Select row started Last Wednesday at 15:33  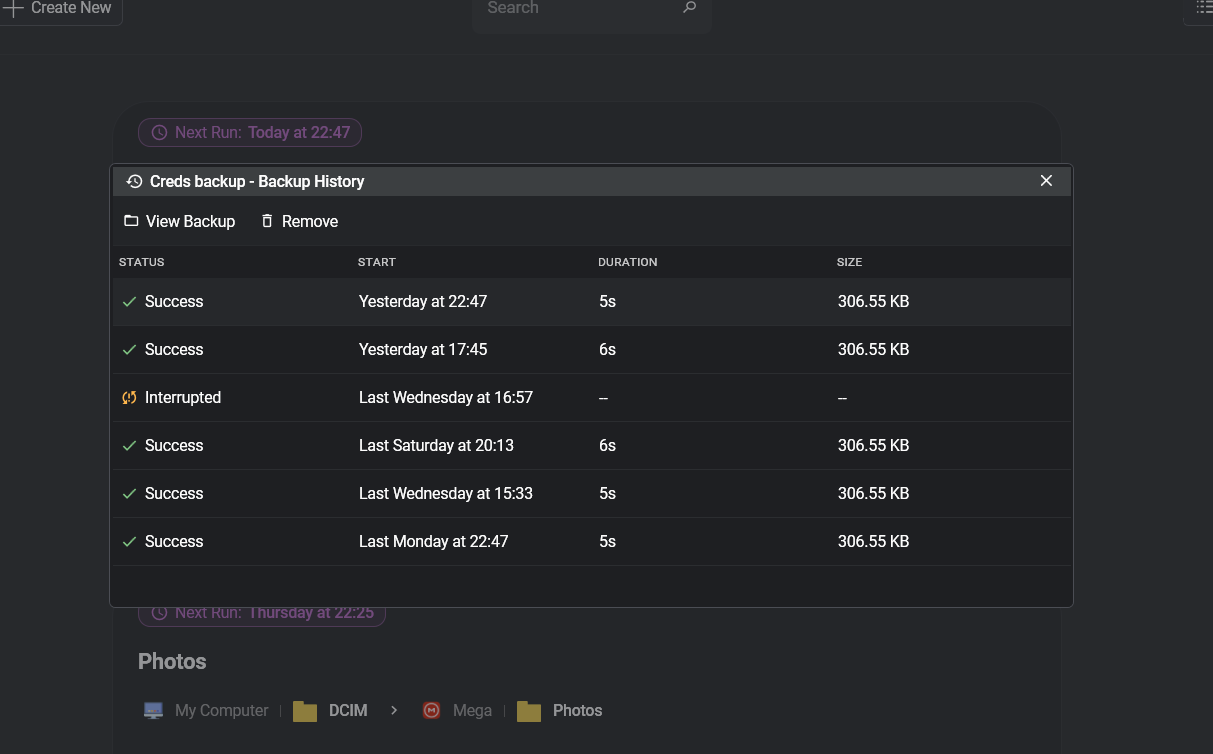(591, 493)
